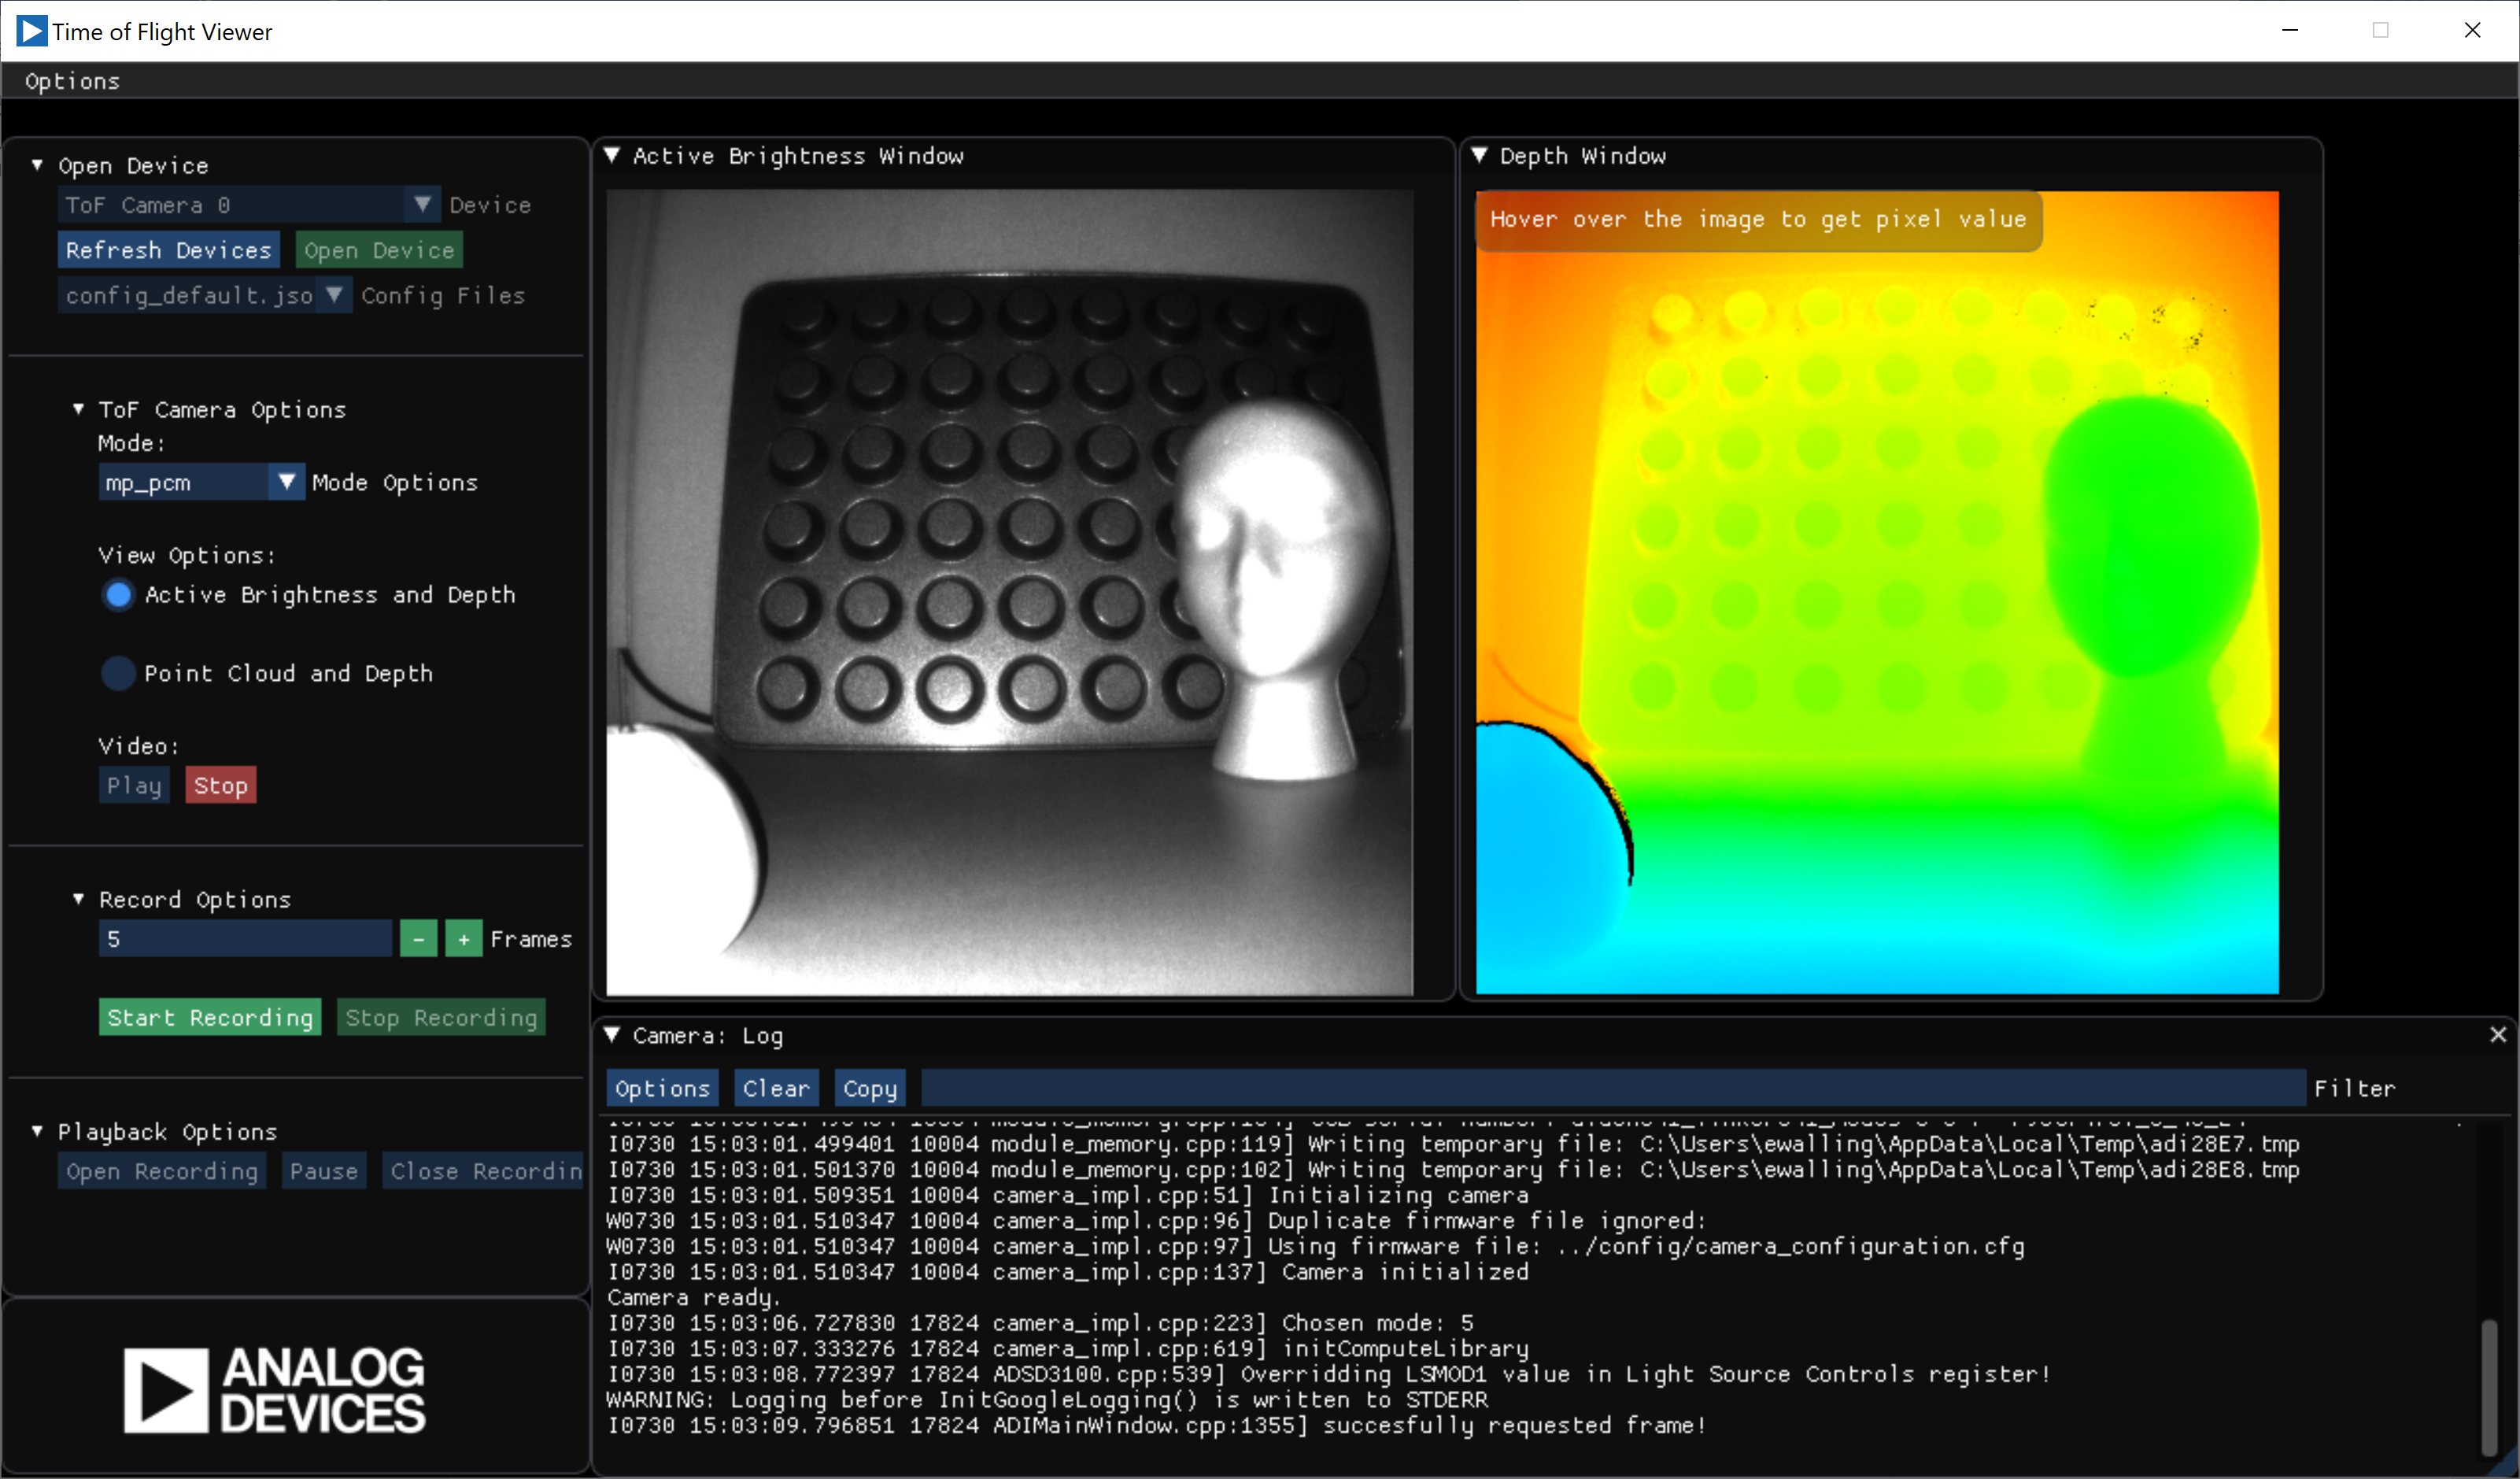The width and height of the screenshot is (2520, 1479).
Task: Click the Open Device button
Action: [379, 250]
